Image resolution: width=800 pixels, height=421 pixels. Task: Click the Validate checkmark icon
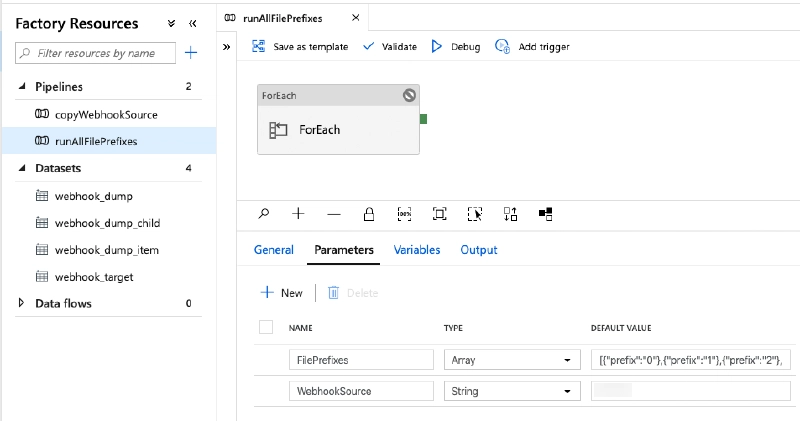click(x=368, y=46)
